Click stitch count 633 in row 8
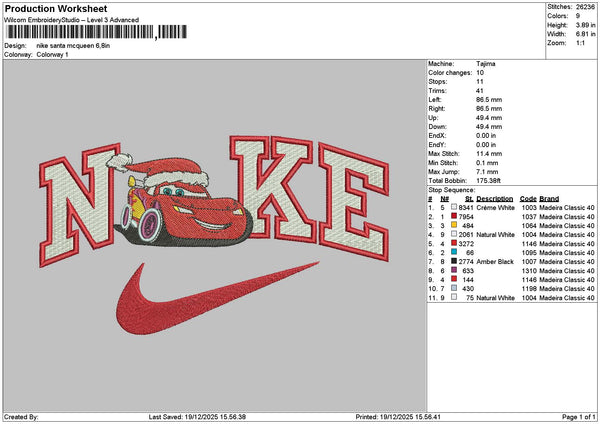Screen dimensions: 600x424 pos(468,271)
